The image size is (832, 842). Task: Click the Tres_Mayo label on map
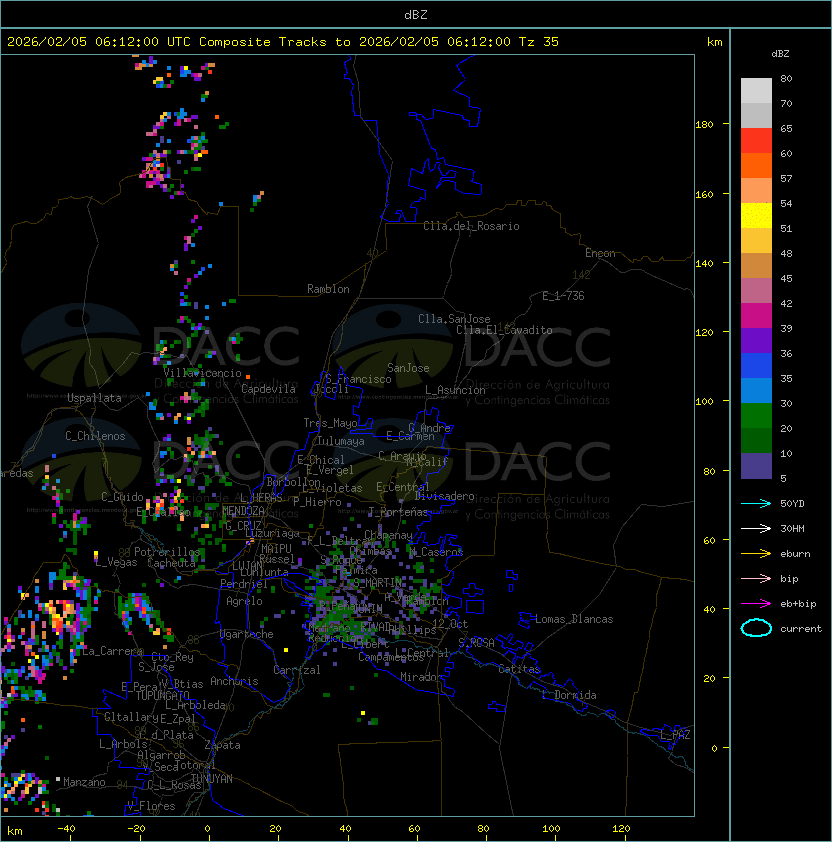pyautogui.click(x=330, y=423)
